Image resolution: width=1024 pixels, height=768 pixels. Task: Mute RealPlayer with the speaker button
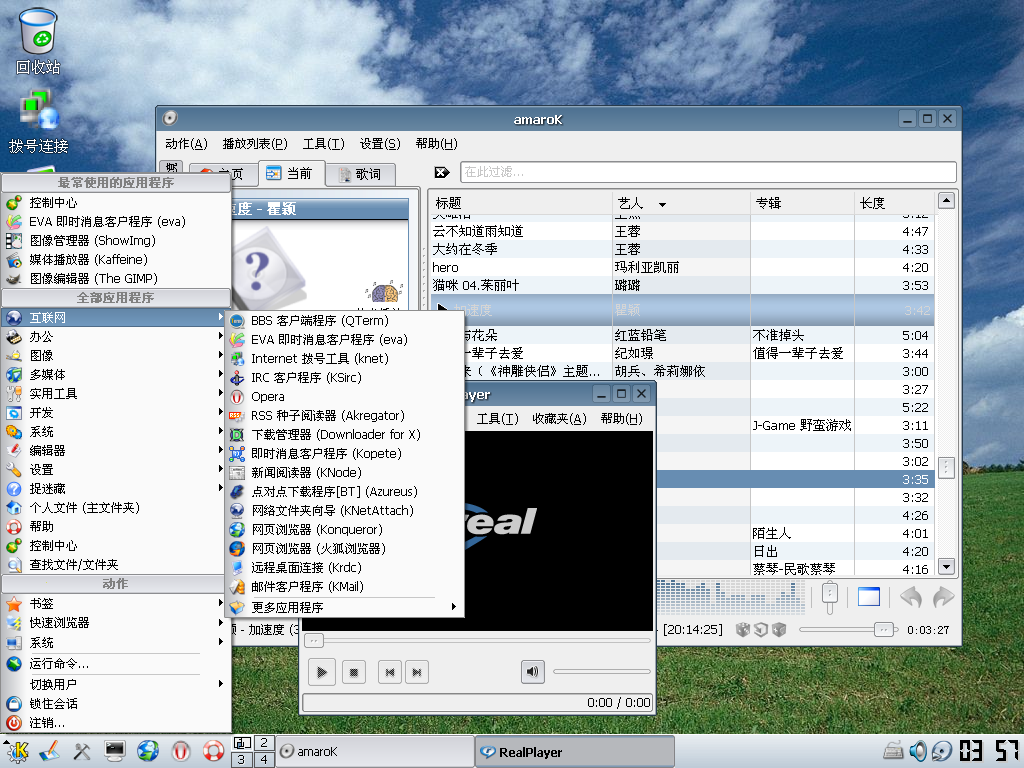click(x=533, y=671)
